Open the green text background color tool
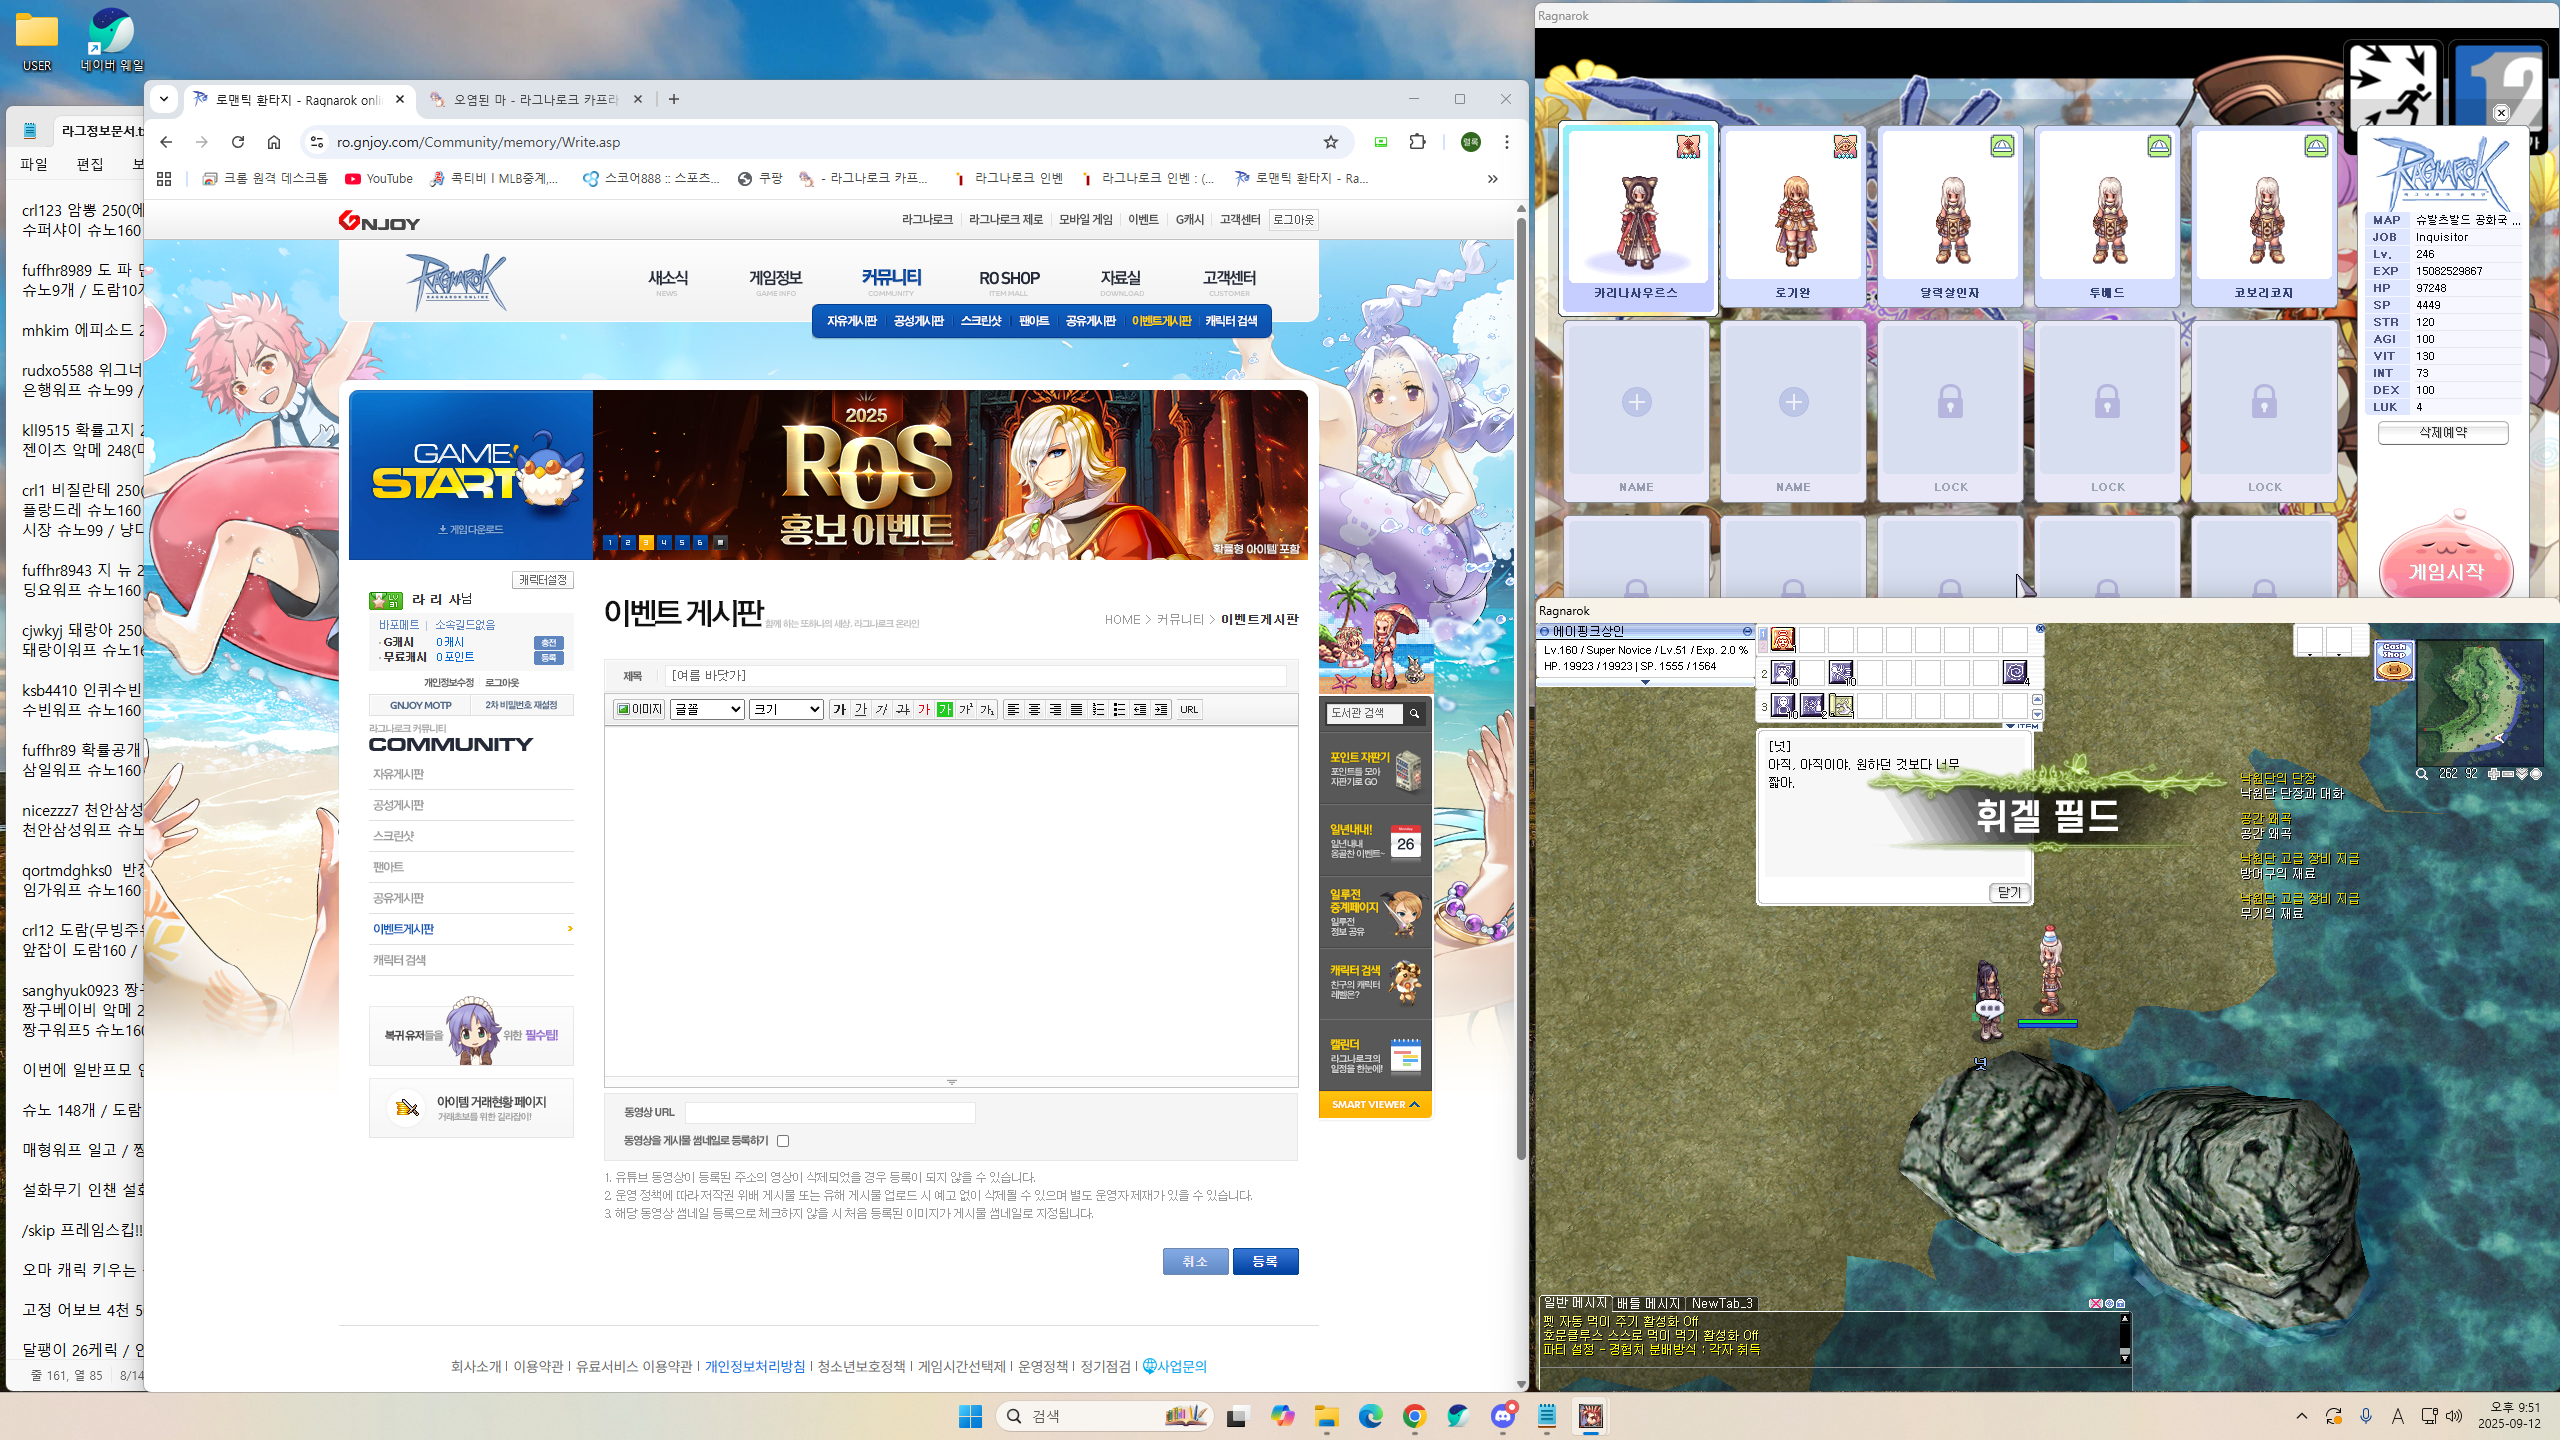The width and height of the screenshot is (2560, 1440). pyautogui.click(x=944, y=709)
